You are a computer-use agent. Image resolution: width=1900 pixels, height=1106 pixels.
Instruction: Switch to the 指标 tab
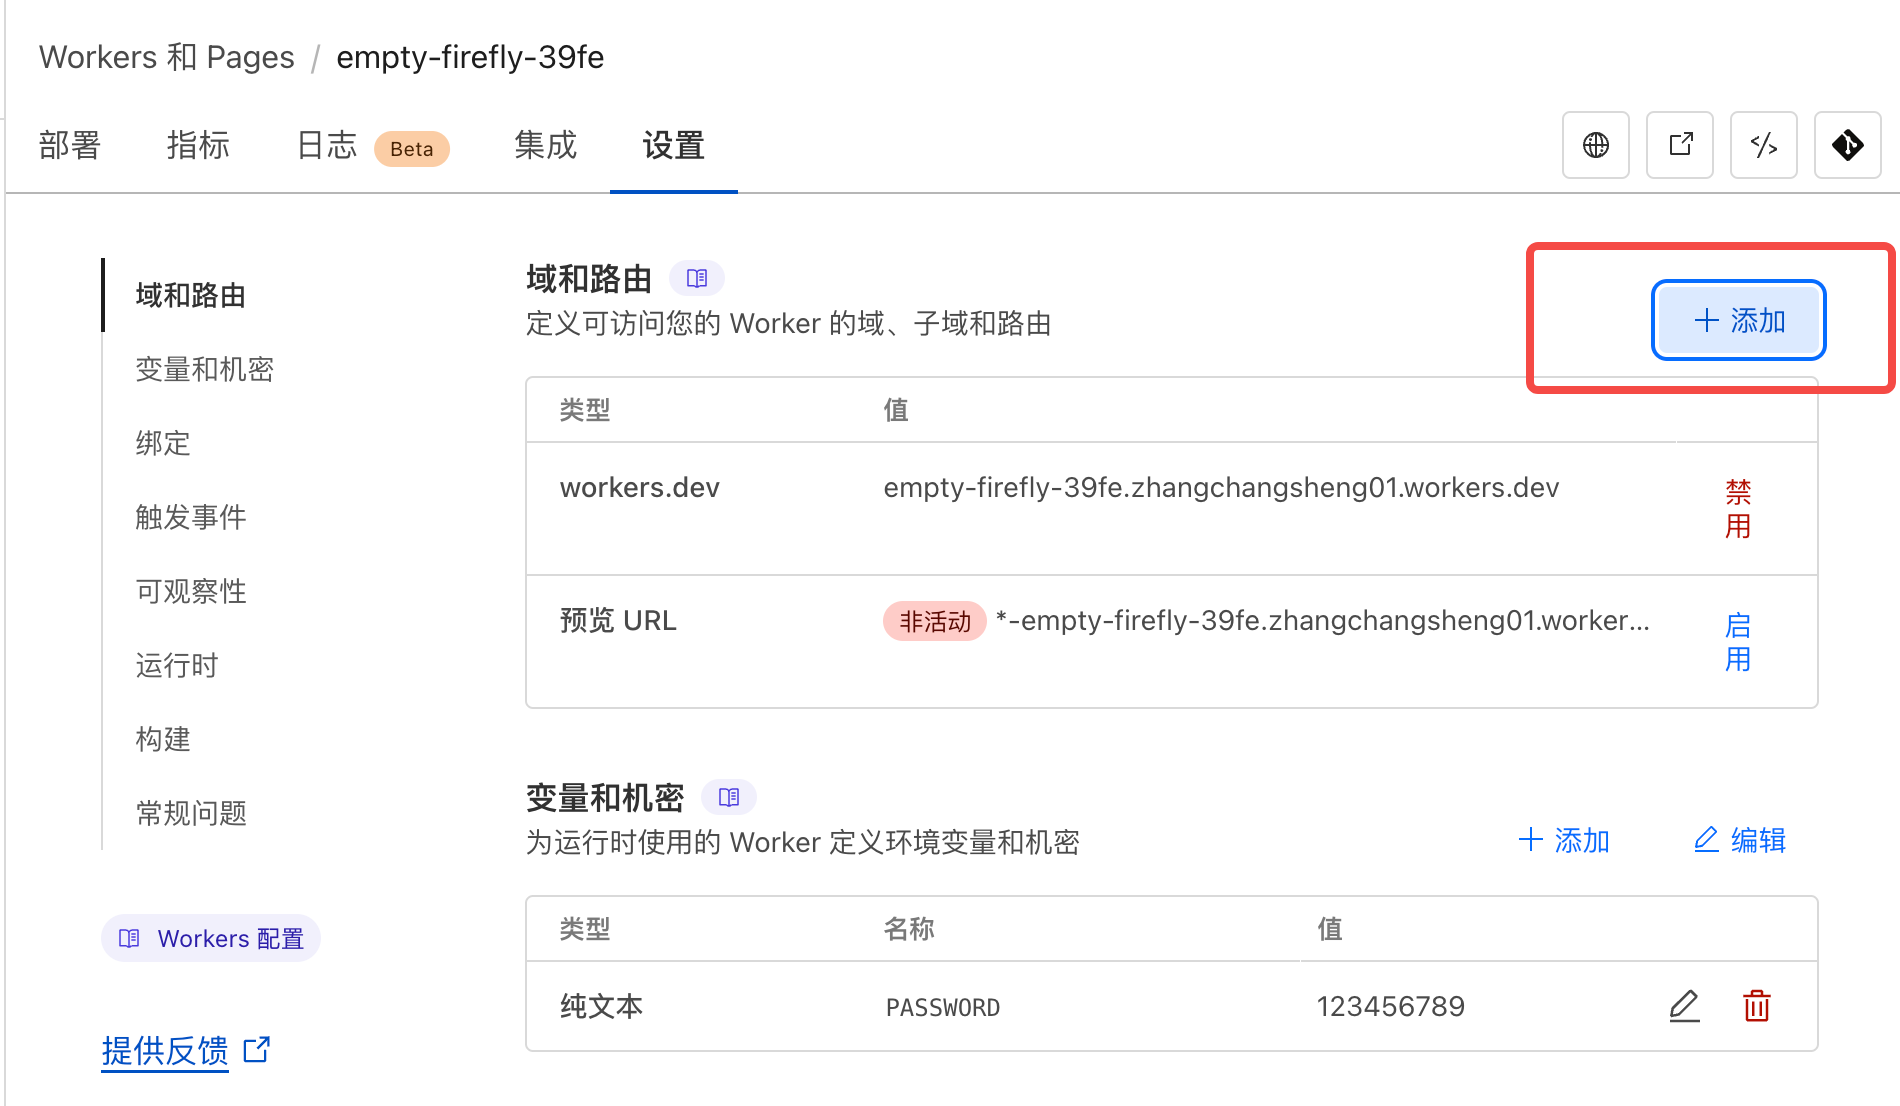click(198, 145)
